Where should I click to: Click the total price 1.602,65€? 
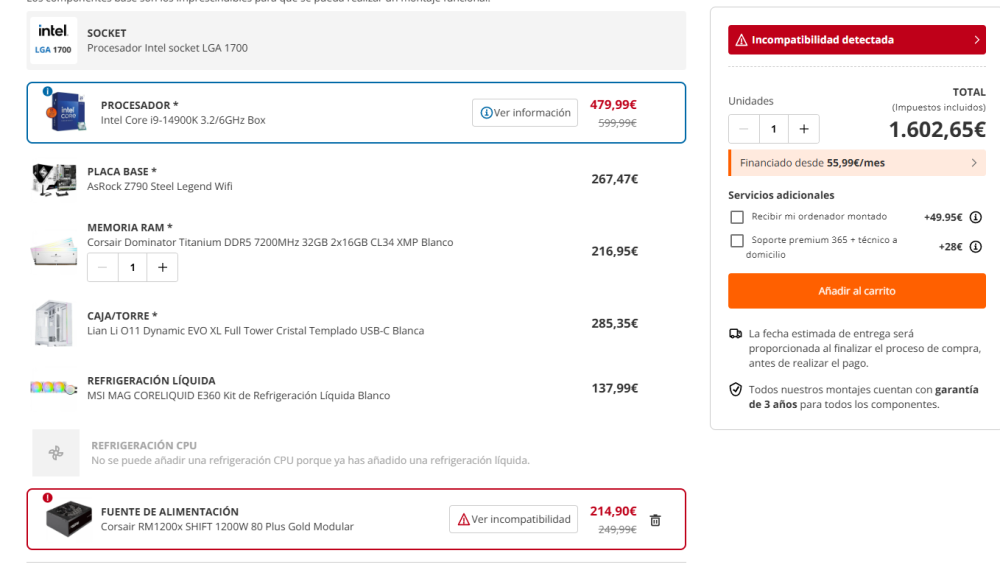coord(937,130)
